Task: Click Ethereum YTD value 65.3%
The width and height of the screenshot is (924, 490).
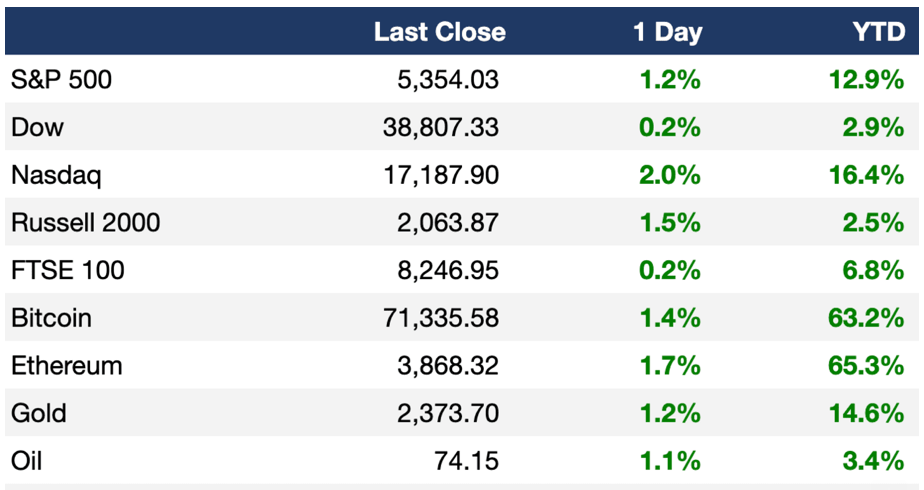Action: pyautogui.click(x=866, y=366)
